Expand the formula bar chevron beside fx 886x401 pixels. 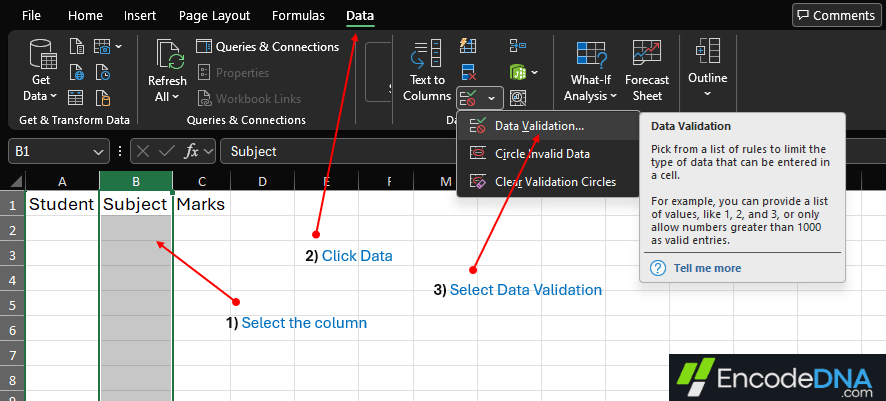(x=209, y=151)
